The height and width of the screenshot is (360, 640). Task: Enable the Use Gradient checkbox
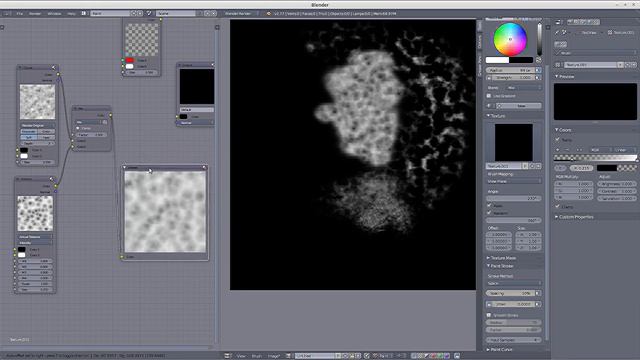point(489,96)
